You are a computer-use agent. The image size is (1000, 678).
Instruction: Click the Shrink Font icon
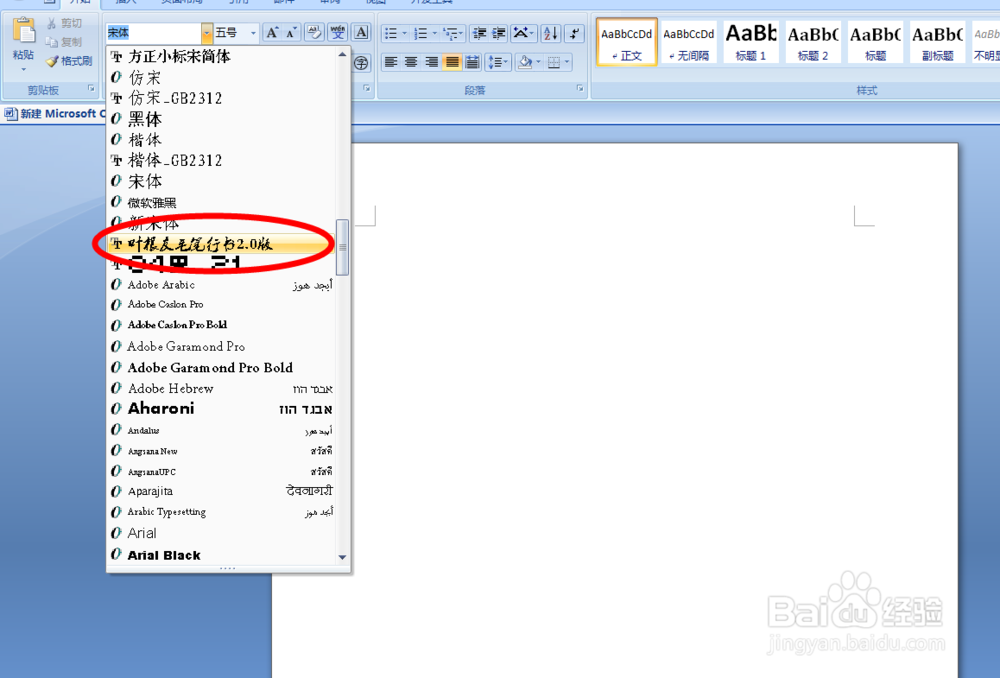pos(291,33)
